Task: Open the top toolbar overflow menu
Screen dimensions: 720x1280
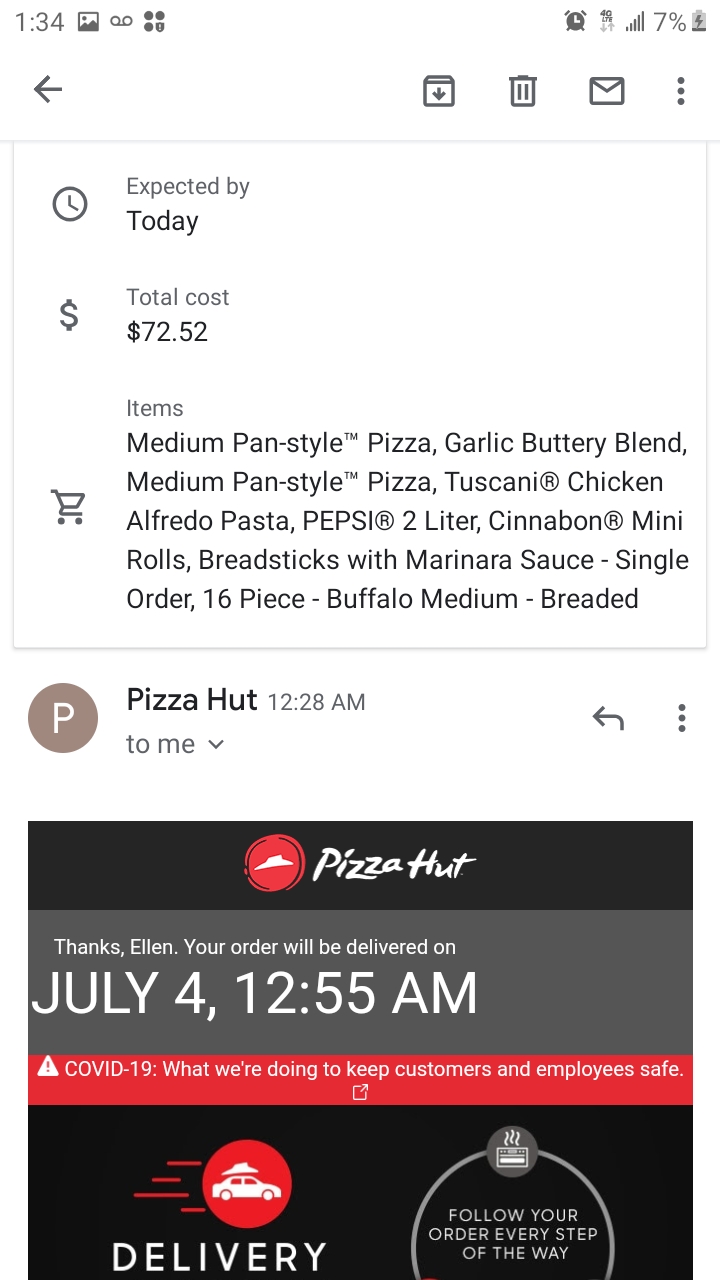Action: 681,91
